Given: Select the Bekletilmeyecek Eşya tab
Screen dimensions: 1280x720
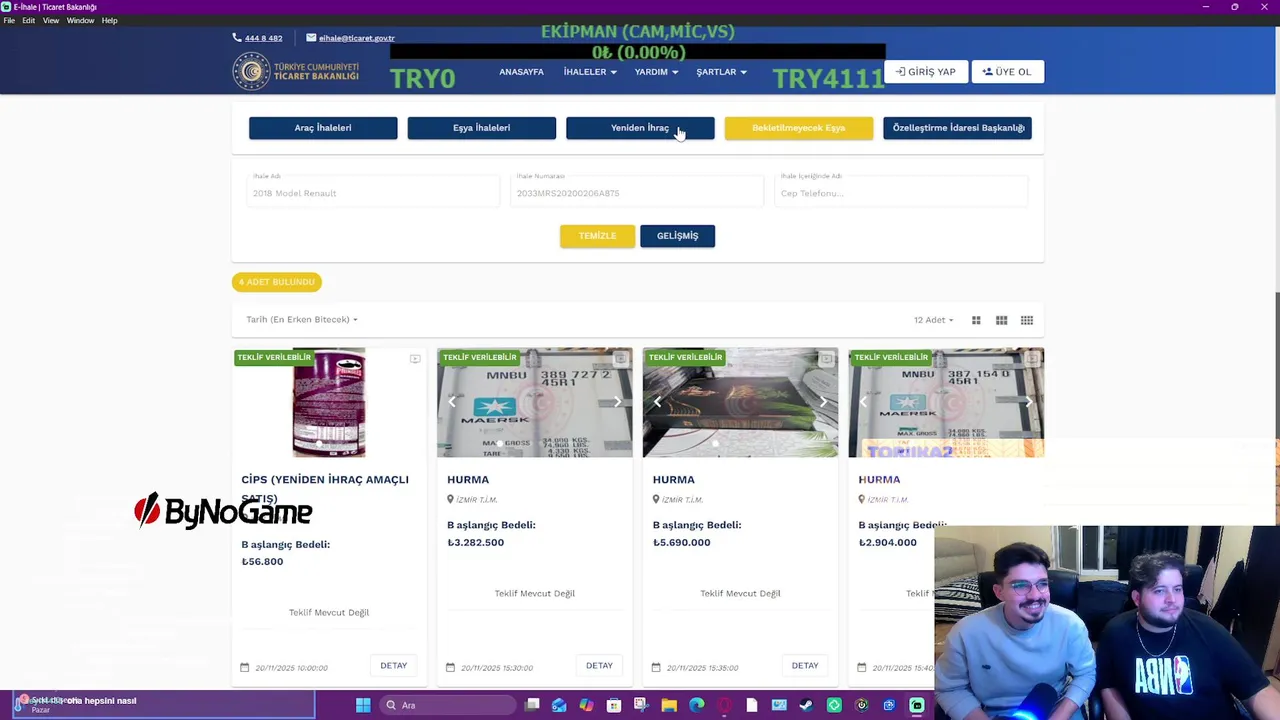Looking at the screenshot, I should [798, 128].
